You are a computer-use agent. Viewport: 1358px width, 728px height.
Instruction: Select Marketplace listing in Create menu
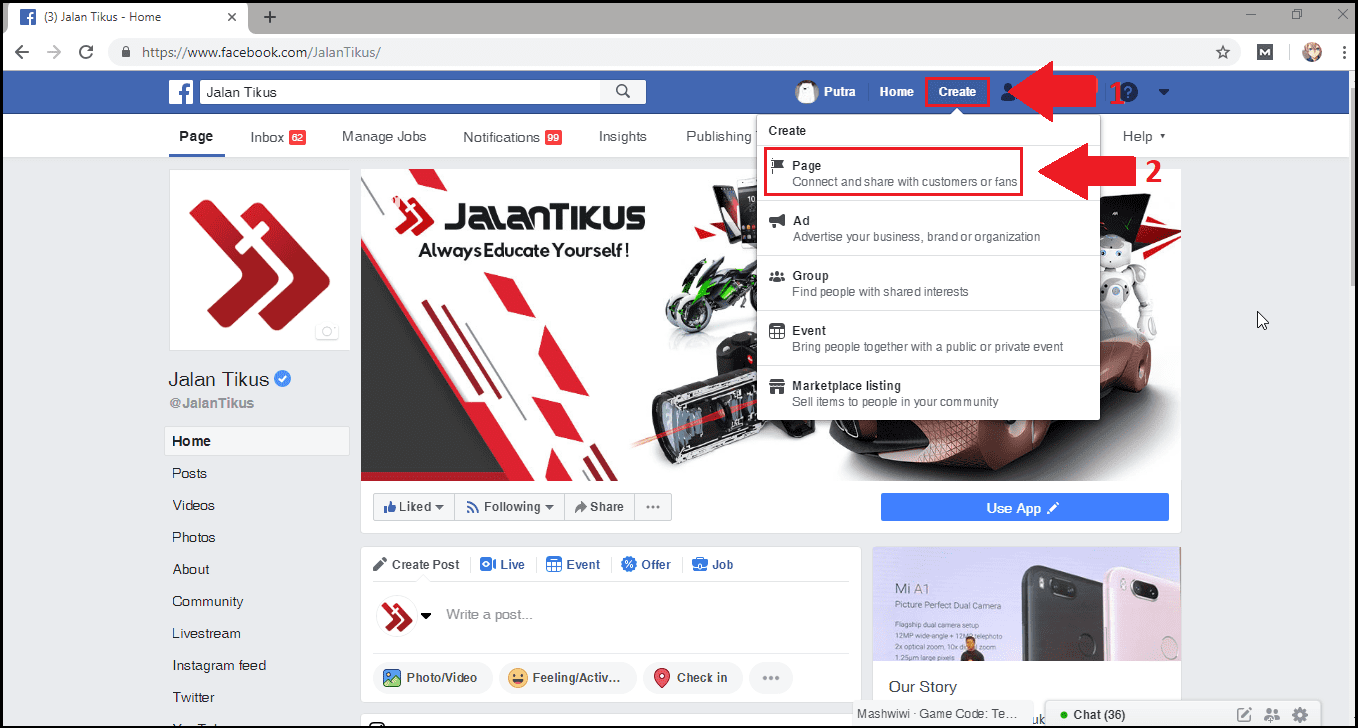point(928,393)
